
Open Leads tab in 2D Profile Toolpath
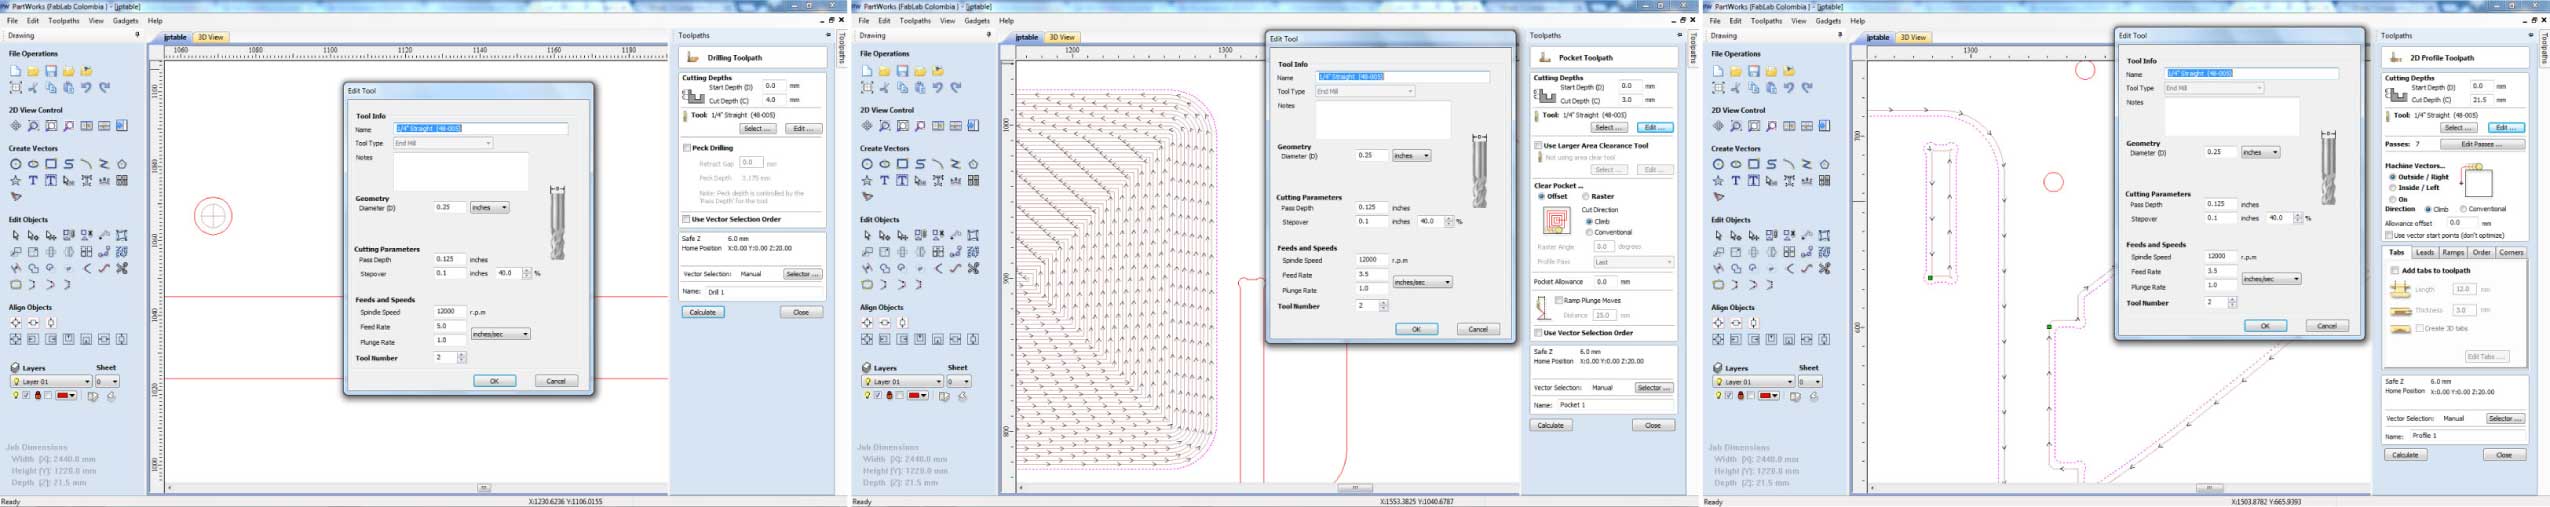[2425, 253]
